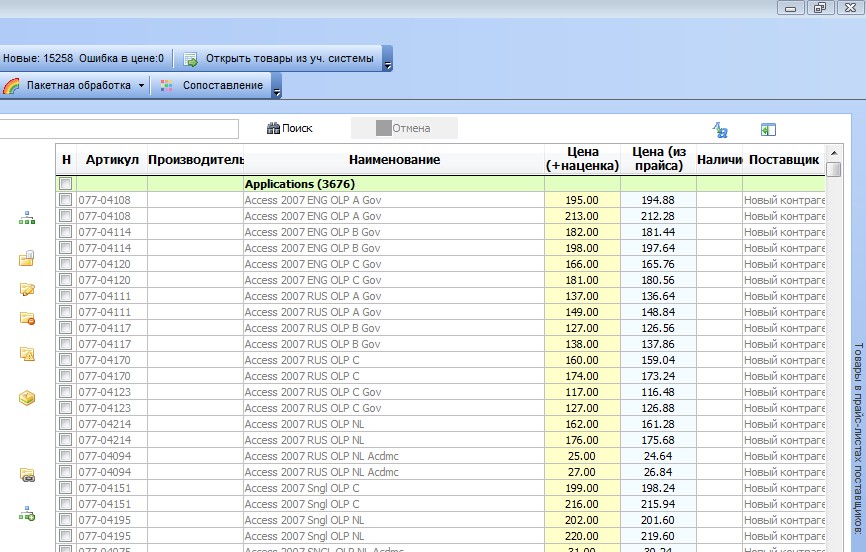Click the colored grid Сопоставление icon

click(166, 86)
